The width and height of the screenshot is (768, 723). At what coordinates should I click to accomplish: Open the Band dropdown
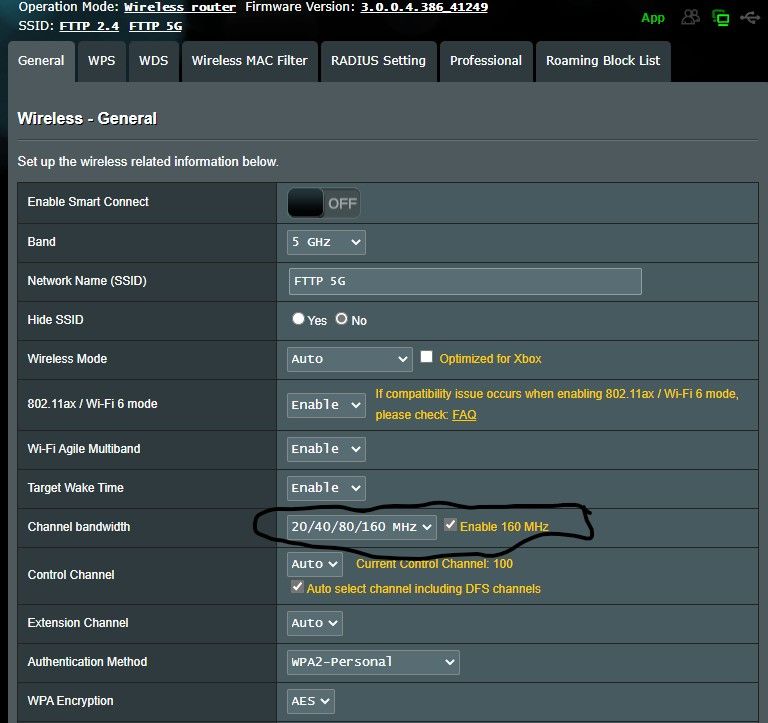tap(326, 242)
